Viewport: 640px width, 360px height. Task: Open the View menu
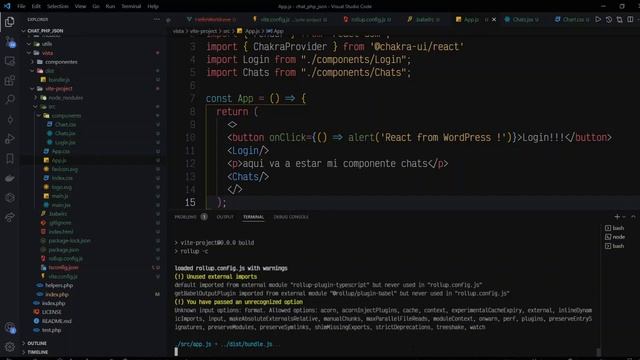point(80,6)
